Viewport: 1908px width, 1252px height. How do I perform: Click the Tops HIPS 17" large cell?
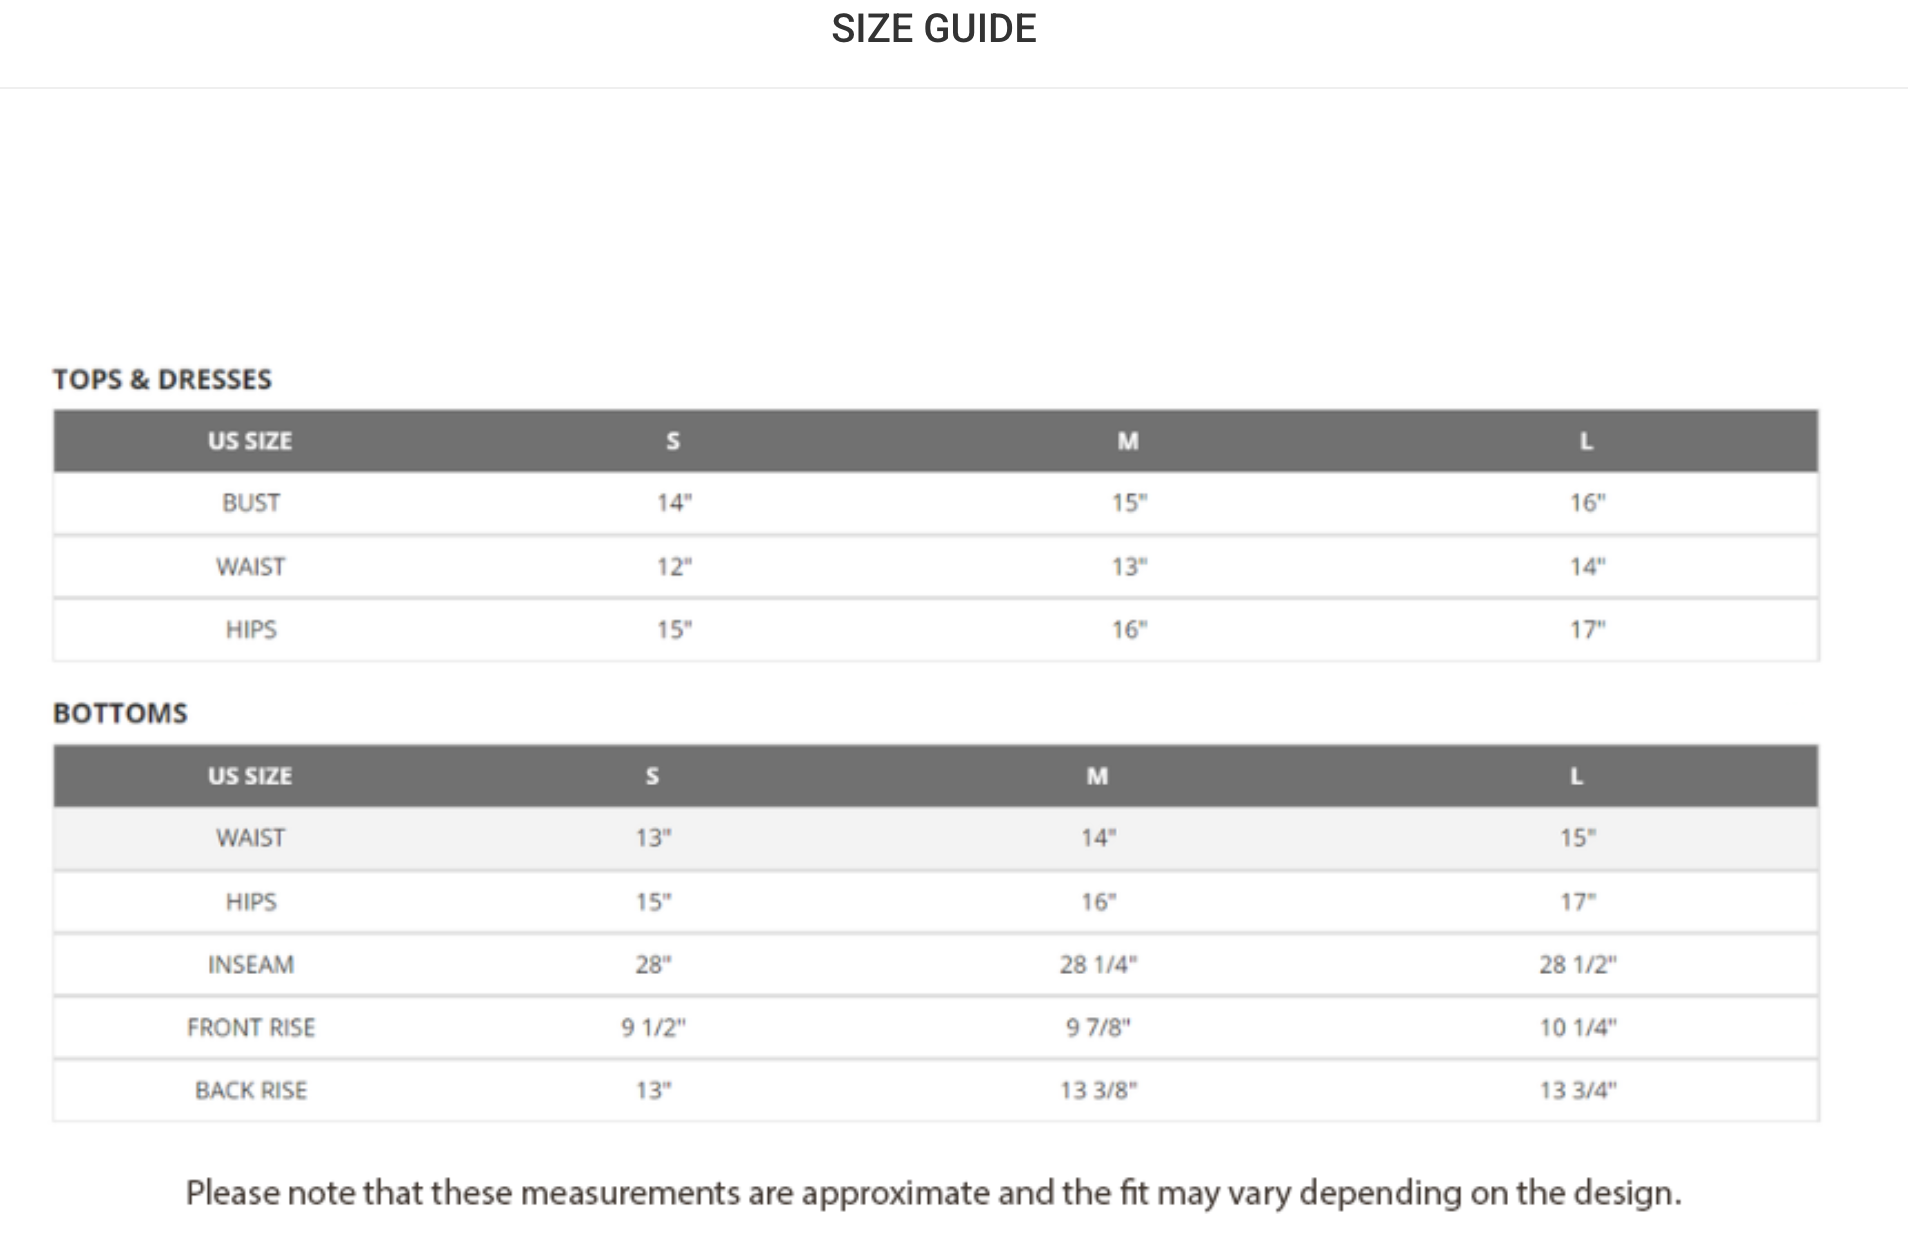(1587, 630)
